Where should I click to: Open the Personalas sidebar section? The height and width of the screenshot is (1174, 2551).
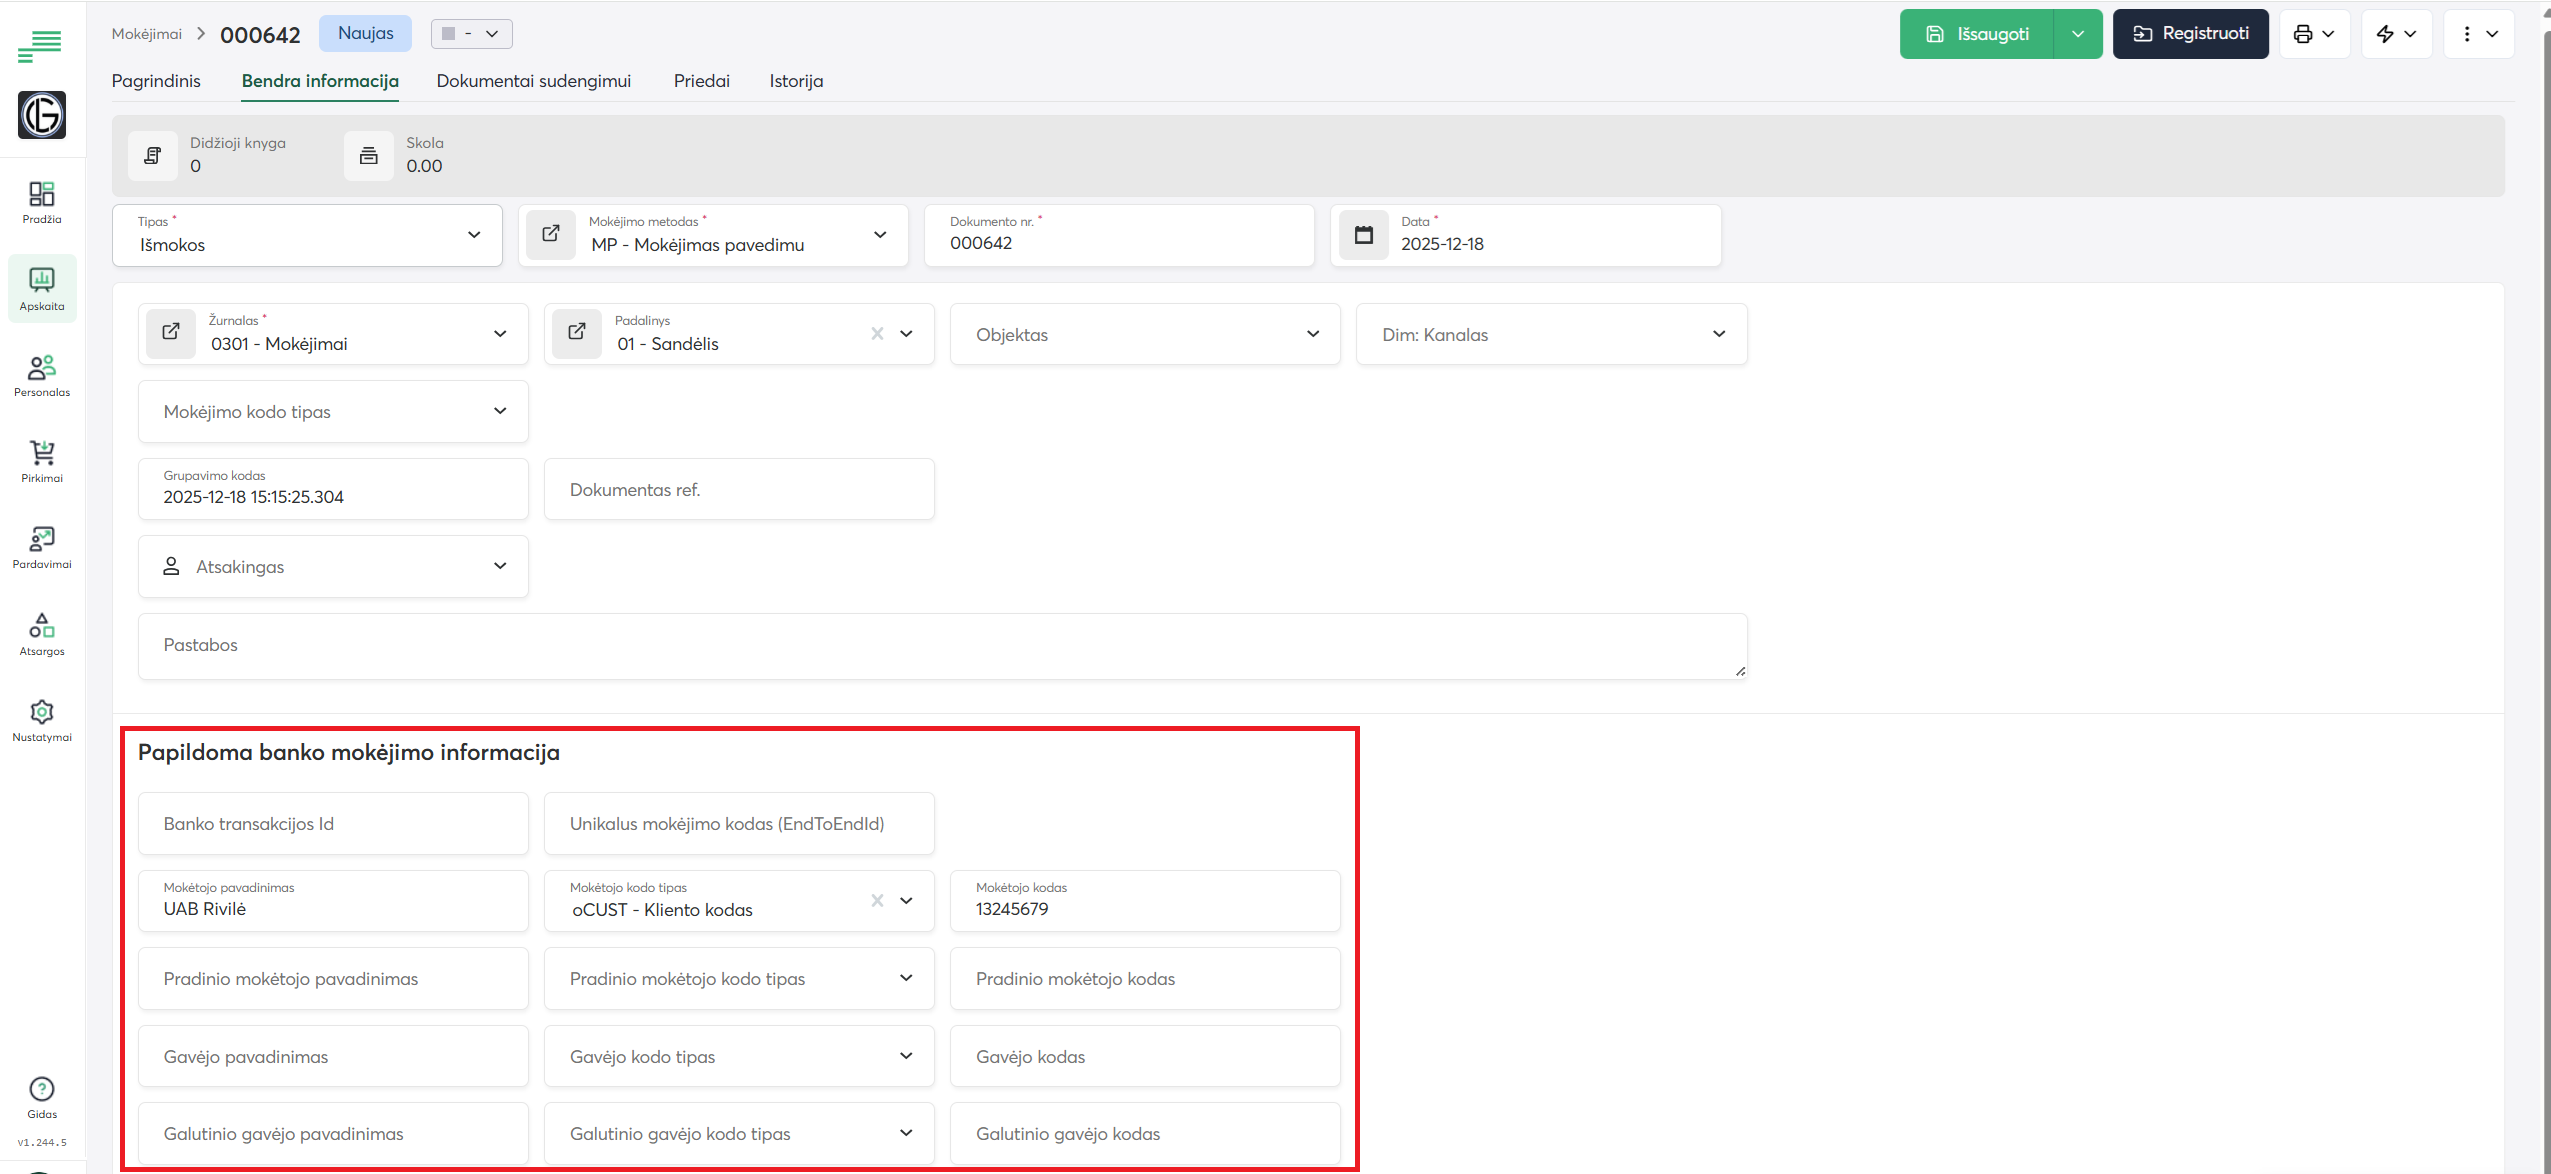click(x=42, y=375)
